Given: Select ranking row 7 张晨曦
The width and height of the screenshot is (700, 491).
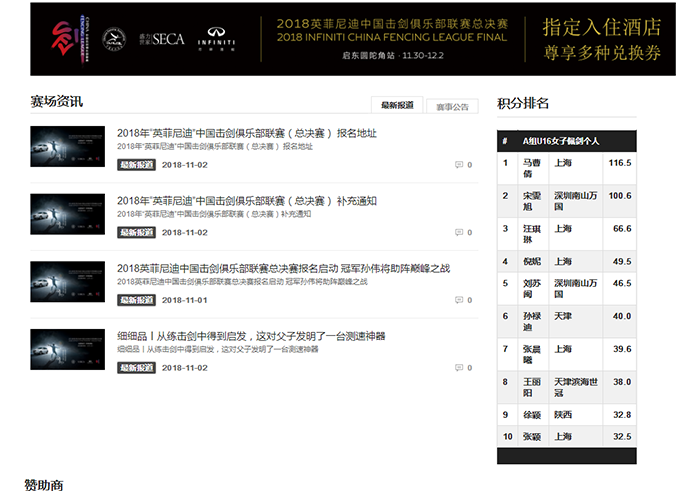Looking at the screenshot, I should pos(567,354).
